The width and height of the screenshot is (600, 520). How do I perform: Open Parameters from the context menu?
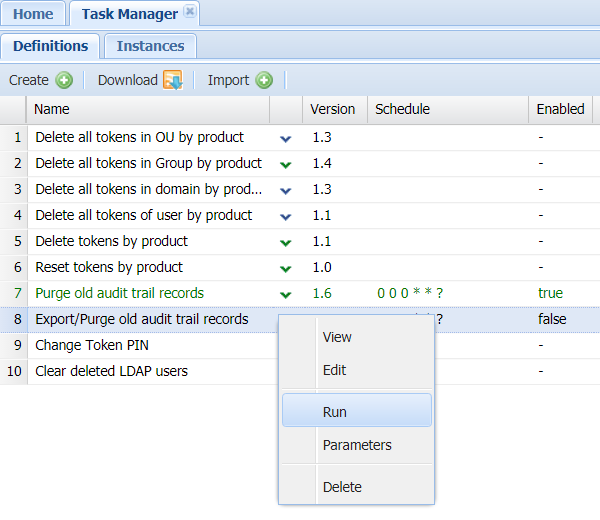pos(356,445)
